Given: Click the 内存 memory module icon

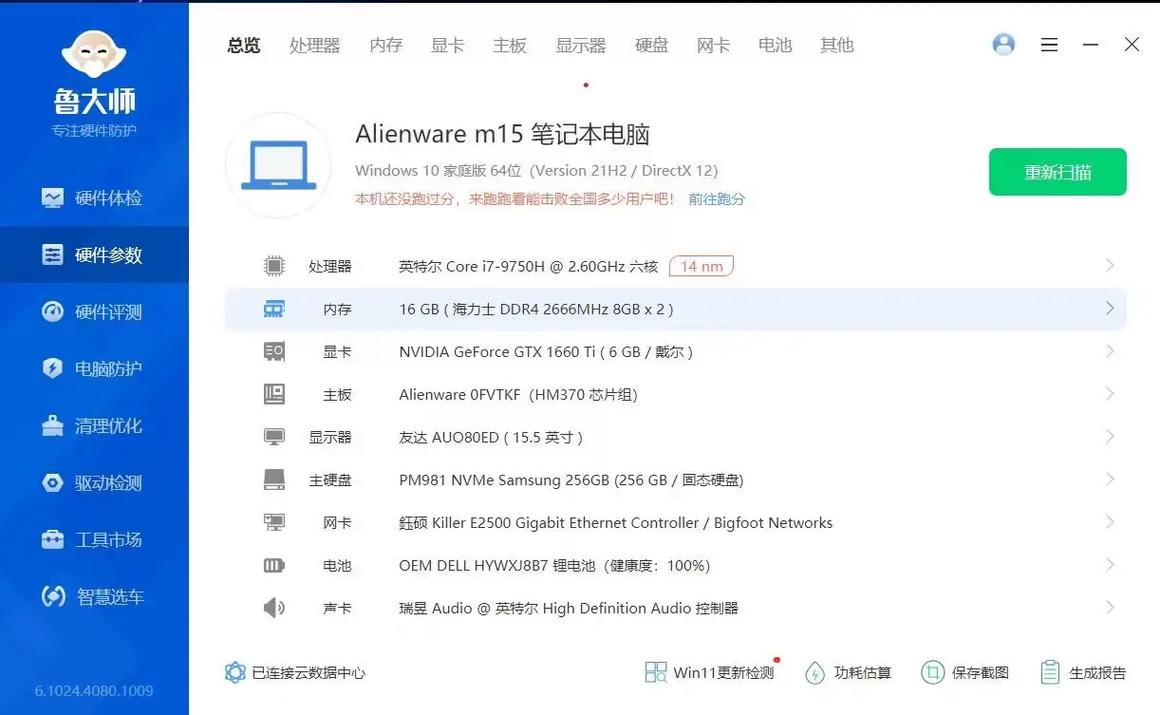Looking at the screenshot, I should tap(274, 309).
